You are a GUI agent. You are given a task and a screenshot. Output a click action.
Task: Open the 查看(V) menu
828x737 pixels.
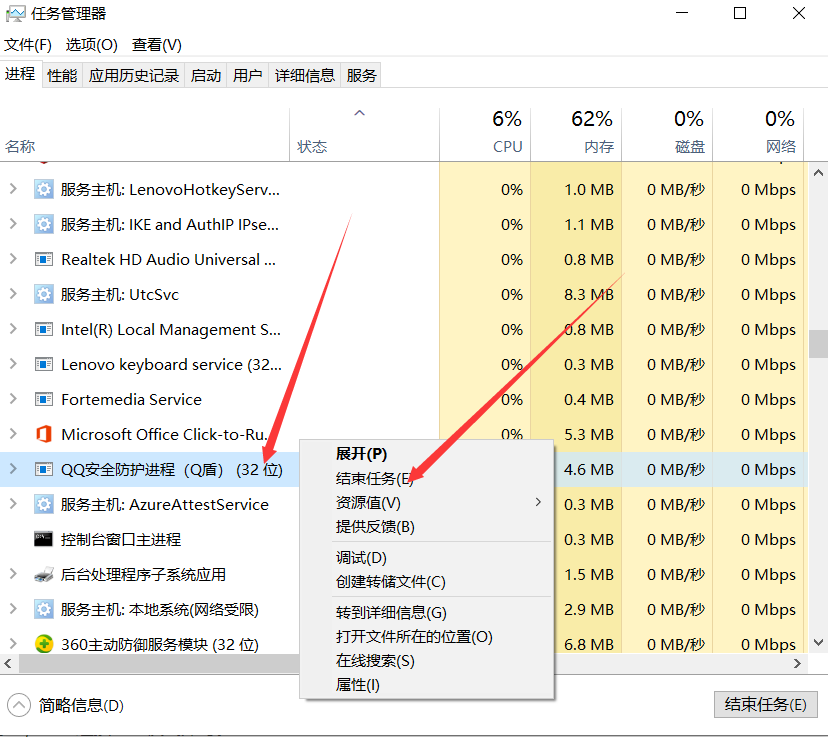point(157,45)
